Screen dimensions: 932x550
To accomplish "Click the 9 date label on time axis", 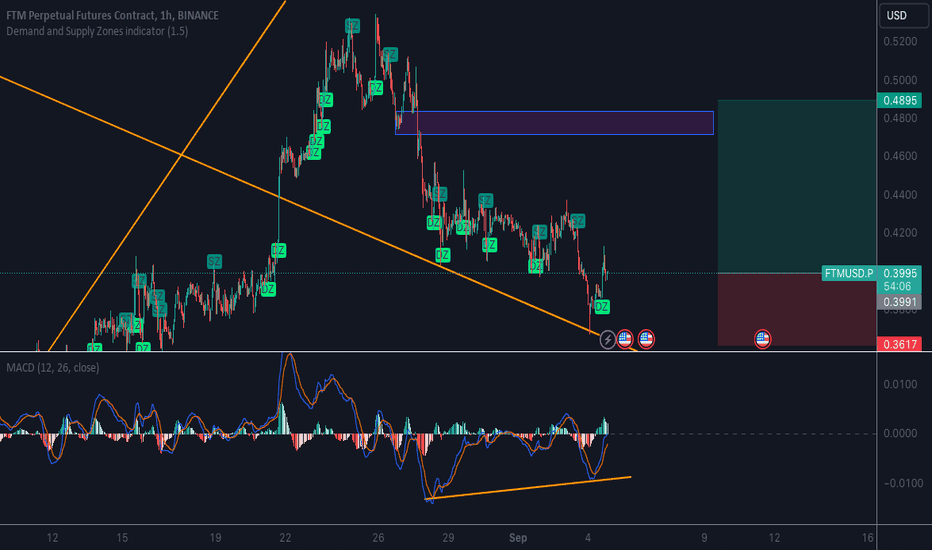I will 704,538.
